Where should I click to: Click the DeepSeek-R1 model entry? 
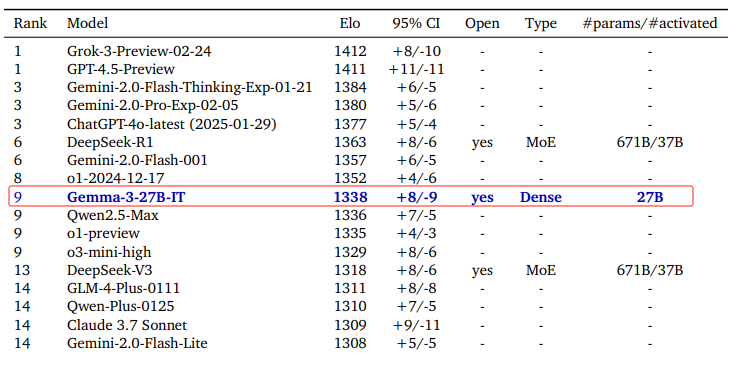coord(110,142)
